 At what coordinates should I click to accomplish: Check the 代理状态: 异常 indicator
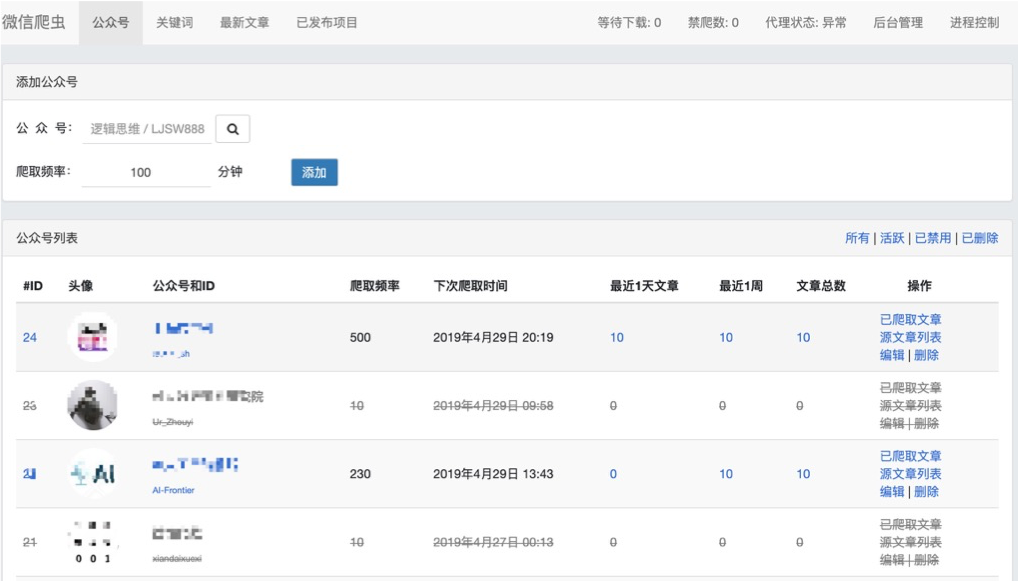coord(806,23)
